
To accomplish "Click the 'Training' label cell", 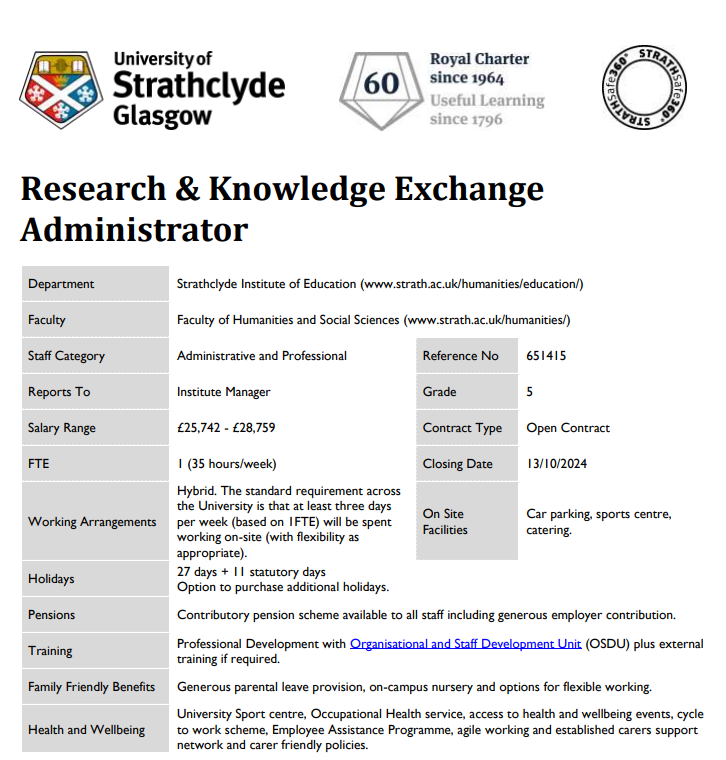I will click(95, 650).
